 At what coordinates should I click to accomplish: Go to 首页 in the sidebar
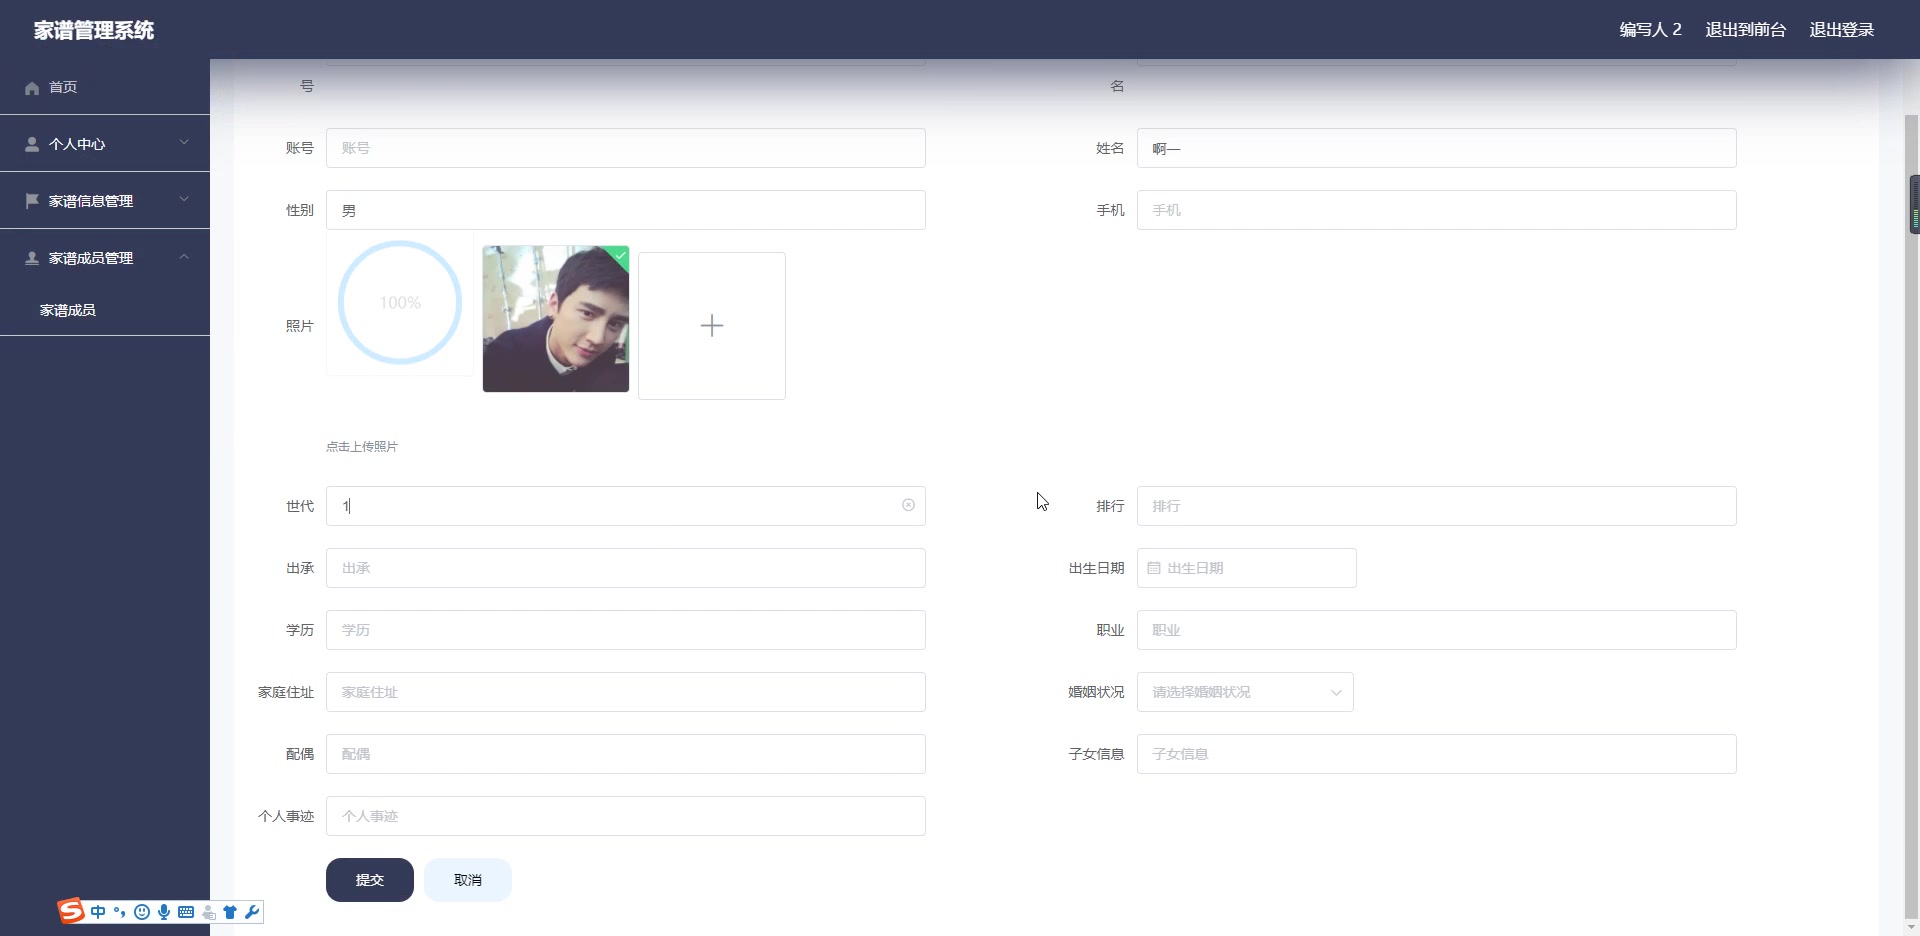tap(105, 87)
